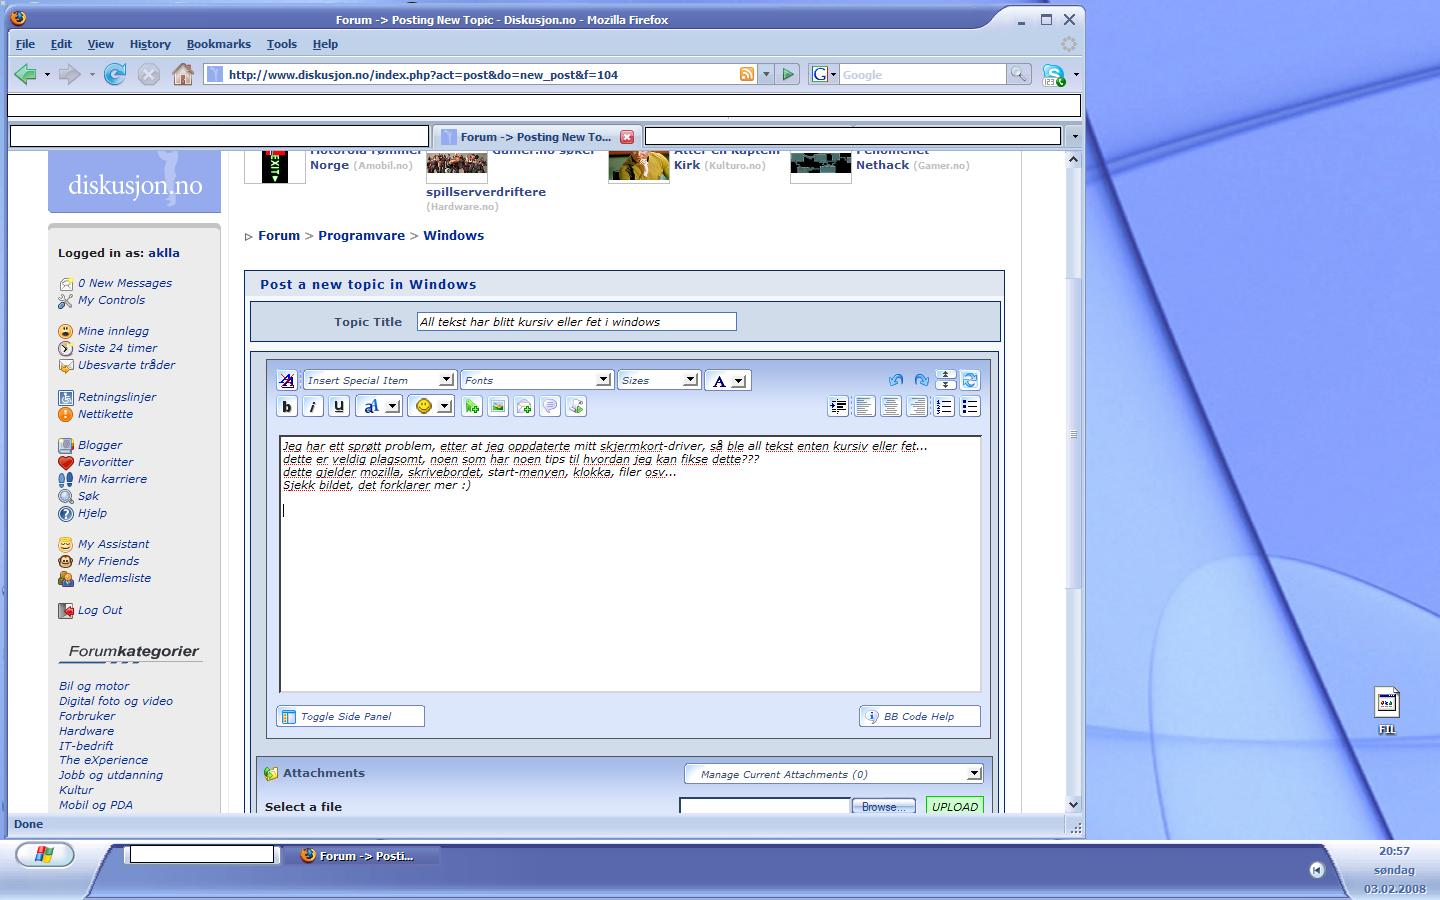Click the undo arrow in editor toolbar

pos(895,380)
